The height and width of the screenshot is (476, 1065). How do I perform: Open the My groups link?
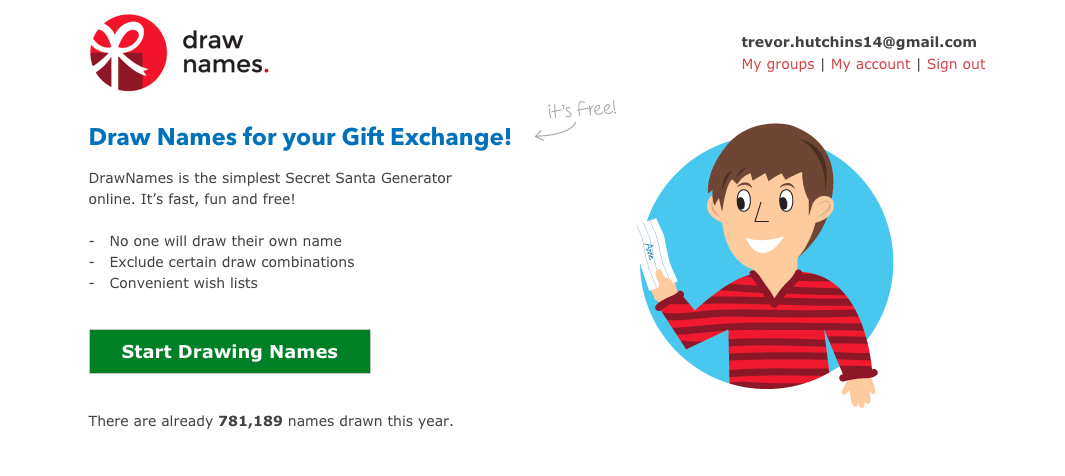pos(778,64)
